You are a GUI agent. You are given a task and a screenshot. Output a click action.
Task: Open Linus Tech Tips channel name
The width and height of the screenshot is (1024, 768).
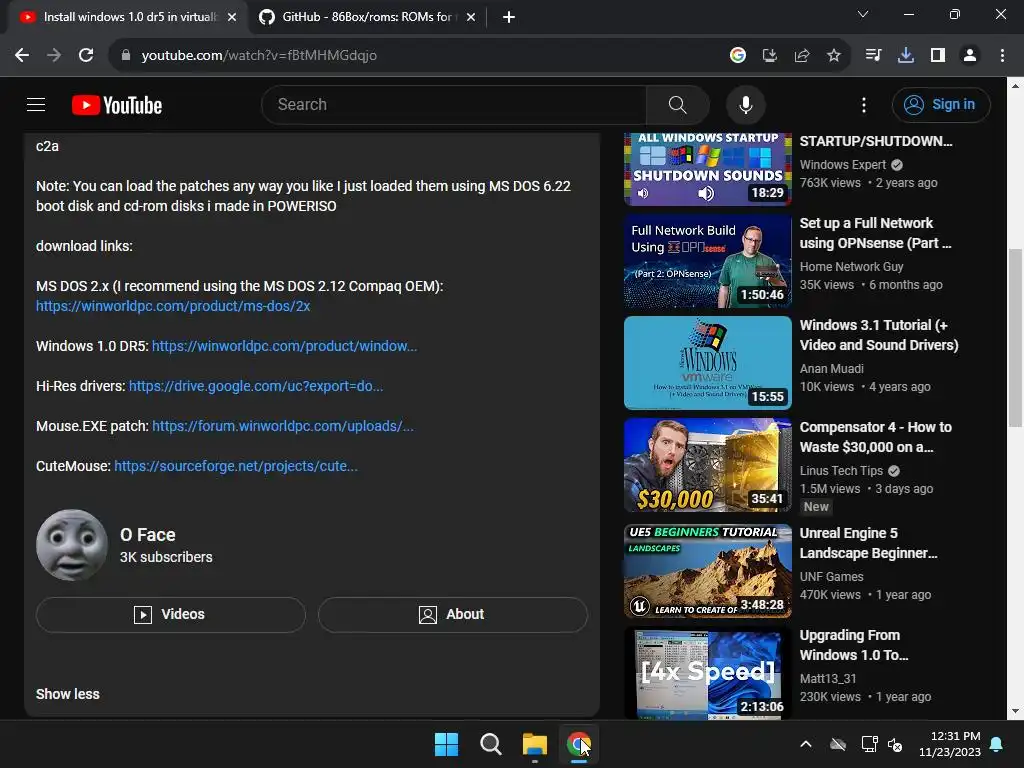click(x=841, y=471)
